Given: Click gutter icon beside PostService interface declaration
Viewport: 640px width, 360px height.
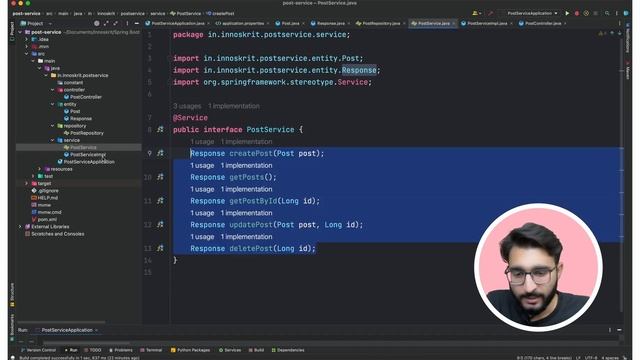Looking at the screenshot, I should pos(160,129).
